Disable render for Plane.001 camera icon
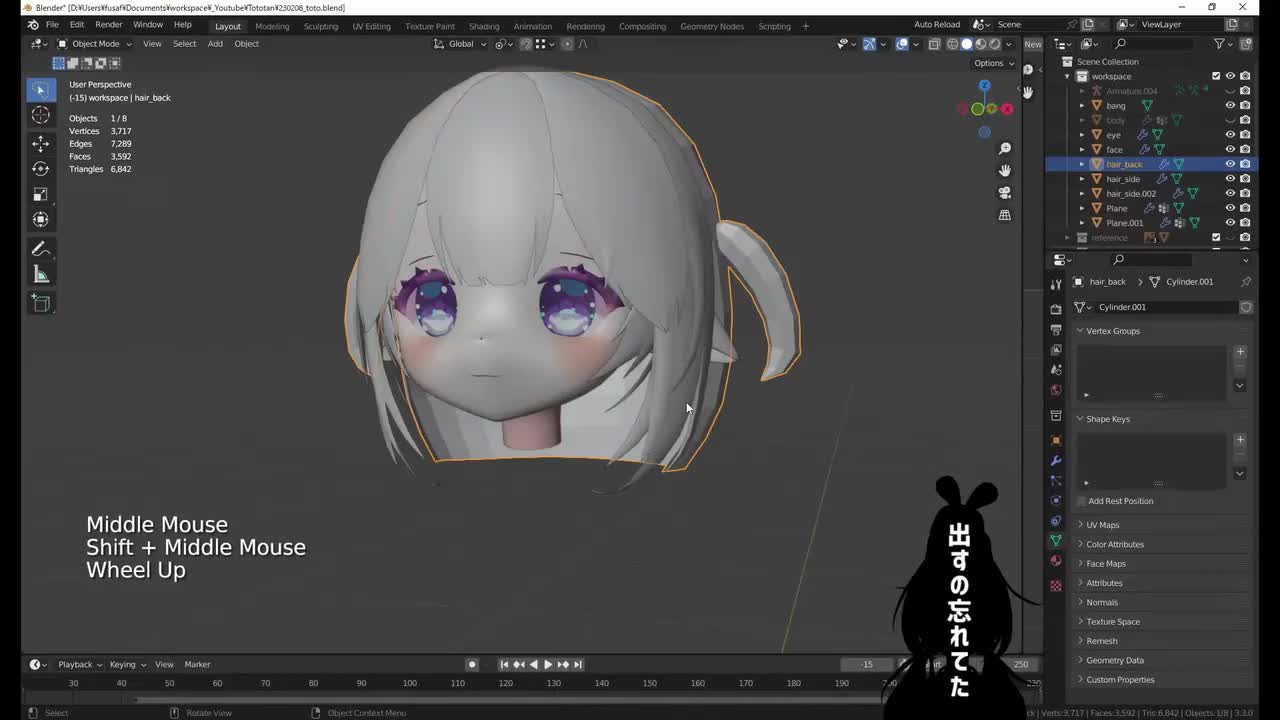 click(x=1244, y=223)
